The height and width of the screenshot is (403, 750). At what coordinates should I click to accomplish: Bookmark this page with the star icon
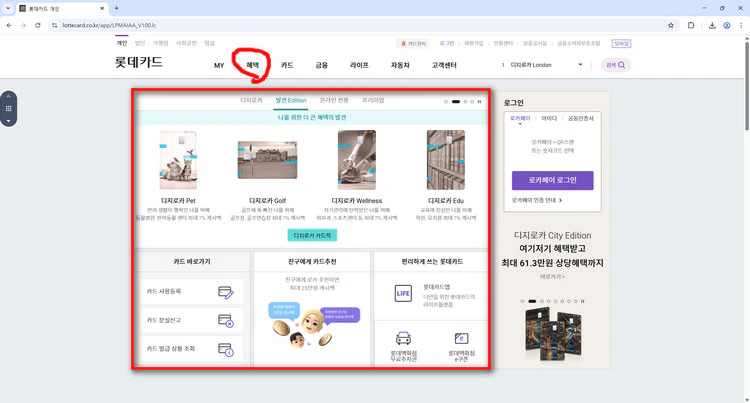tap(671, 25)
